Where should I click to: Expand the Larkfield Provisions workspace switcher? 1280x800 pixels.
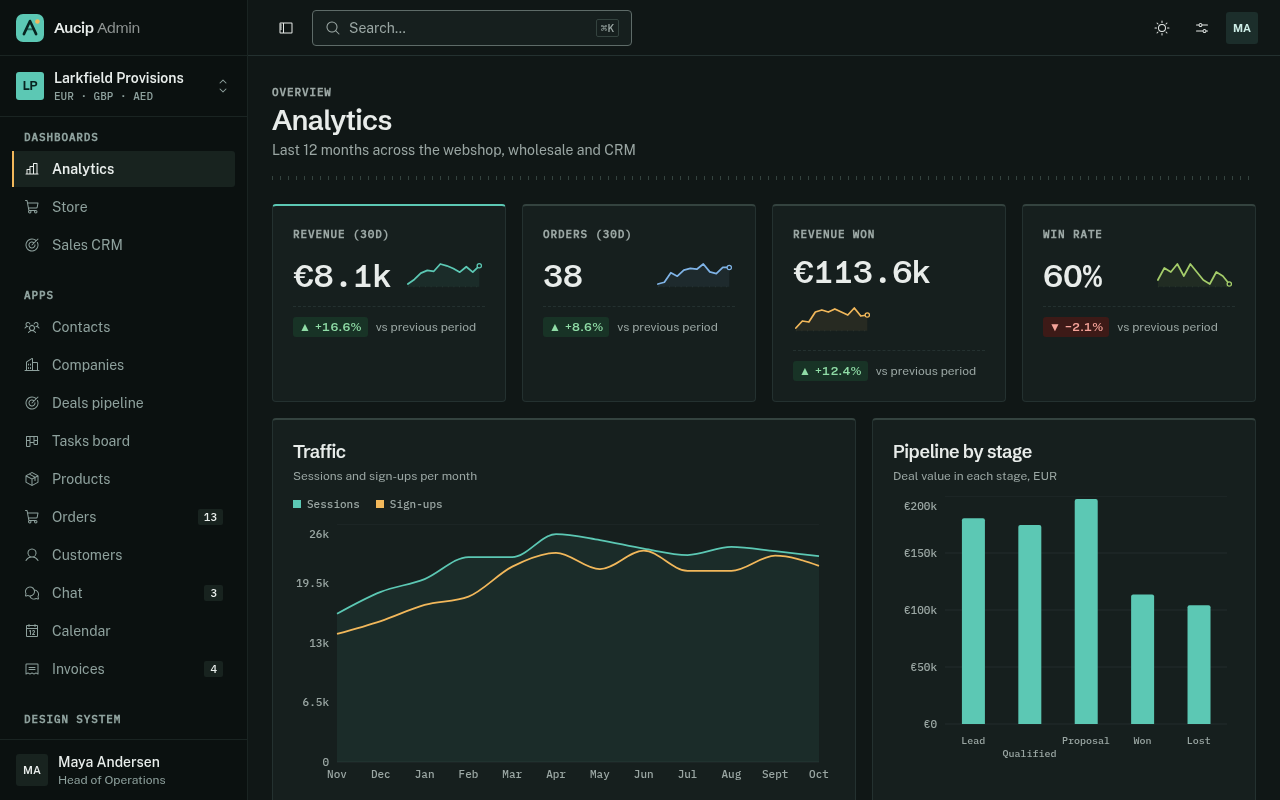click(123, 86)
